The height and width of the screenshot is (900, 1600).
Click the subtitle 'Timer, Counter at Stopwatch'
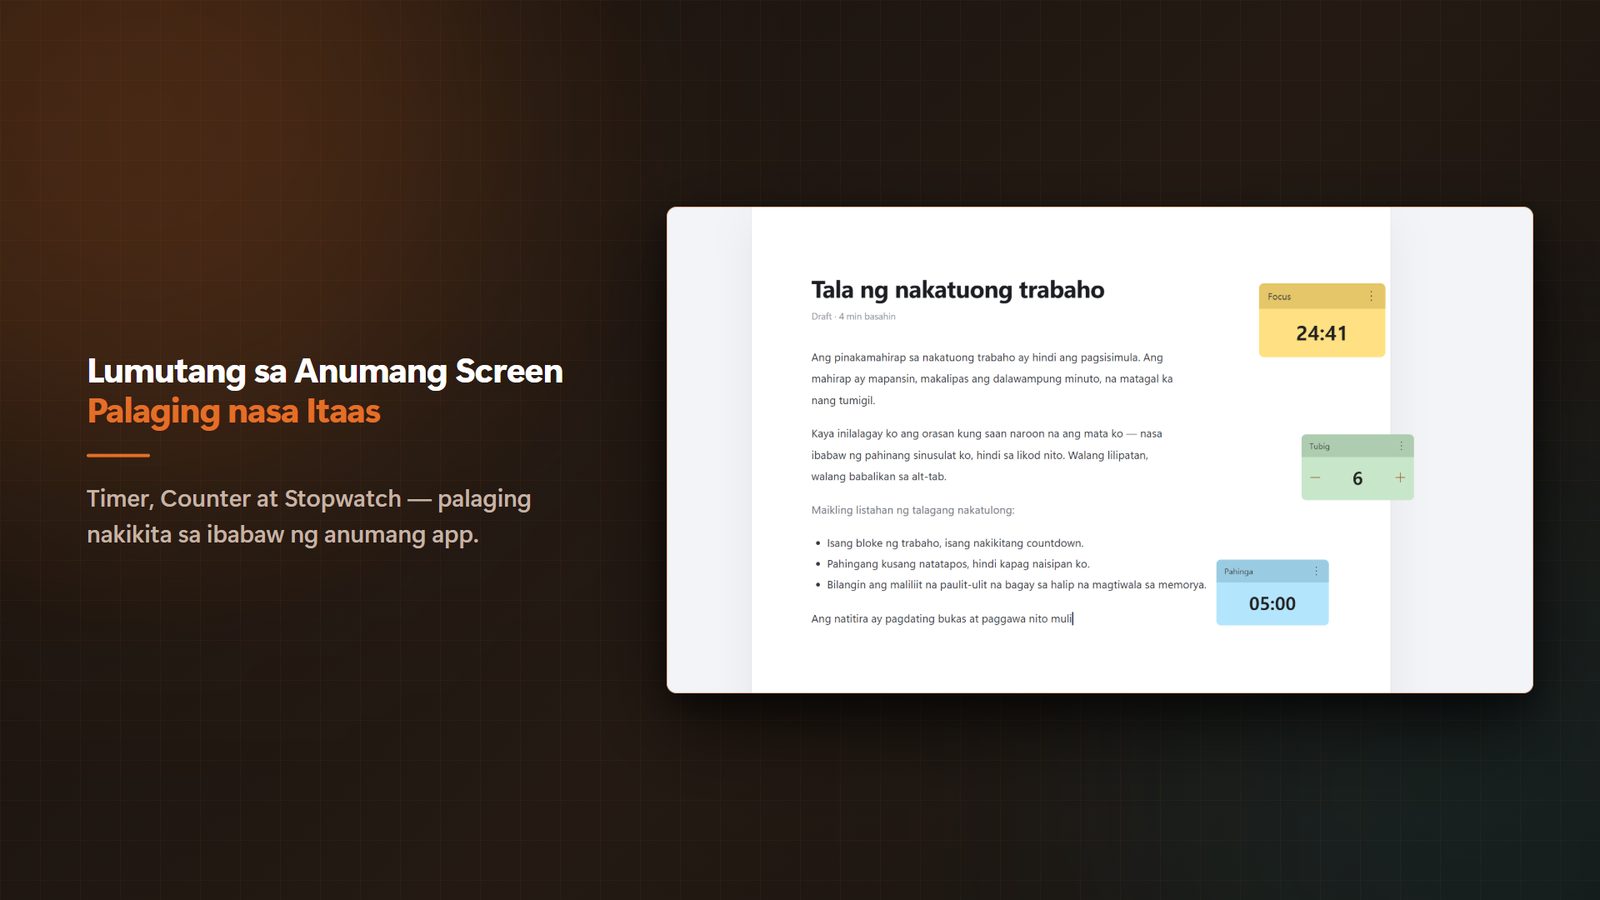pyautogui.click(x=244, y=499)
